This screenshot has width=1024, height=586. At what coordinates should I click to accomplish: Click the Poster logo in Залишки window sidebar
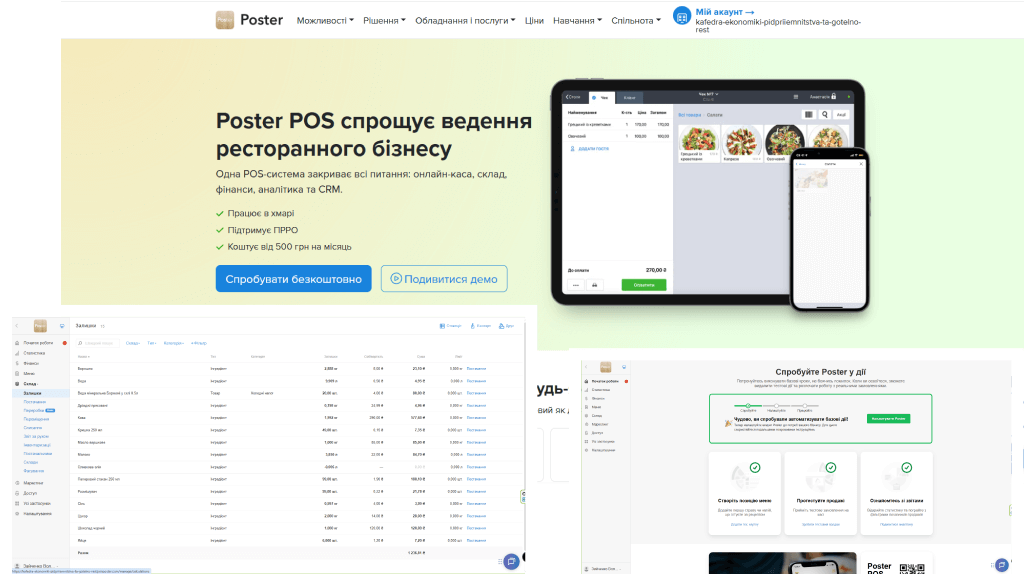click(x=40, y=325)
